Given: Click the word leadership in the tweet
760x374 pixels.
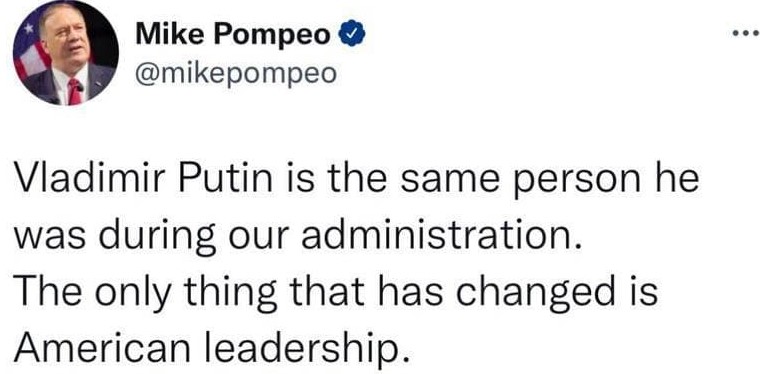Looking at the screenshot, I should coord(298,346).
